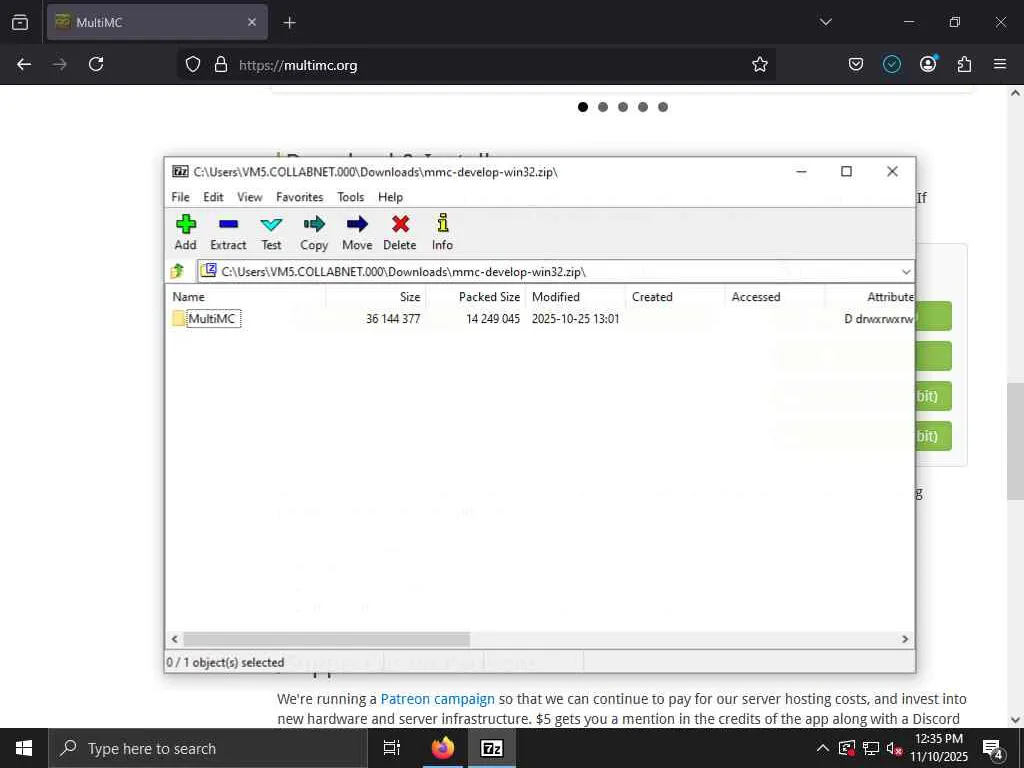The height and width of the screenshot is (768, 1024).
Task: Click the 7-Zip address path field
Action: (x=555, y=272)
